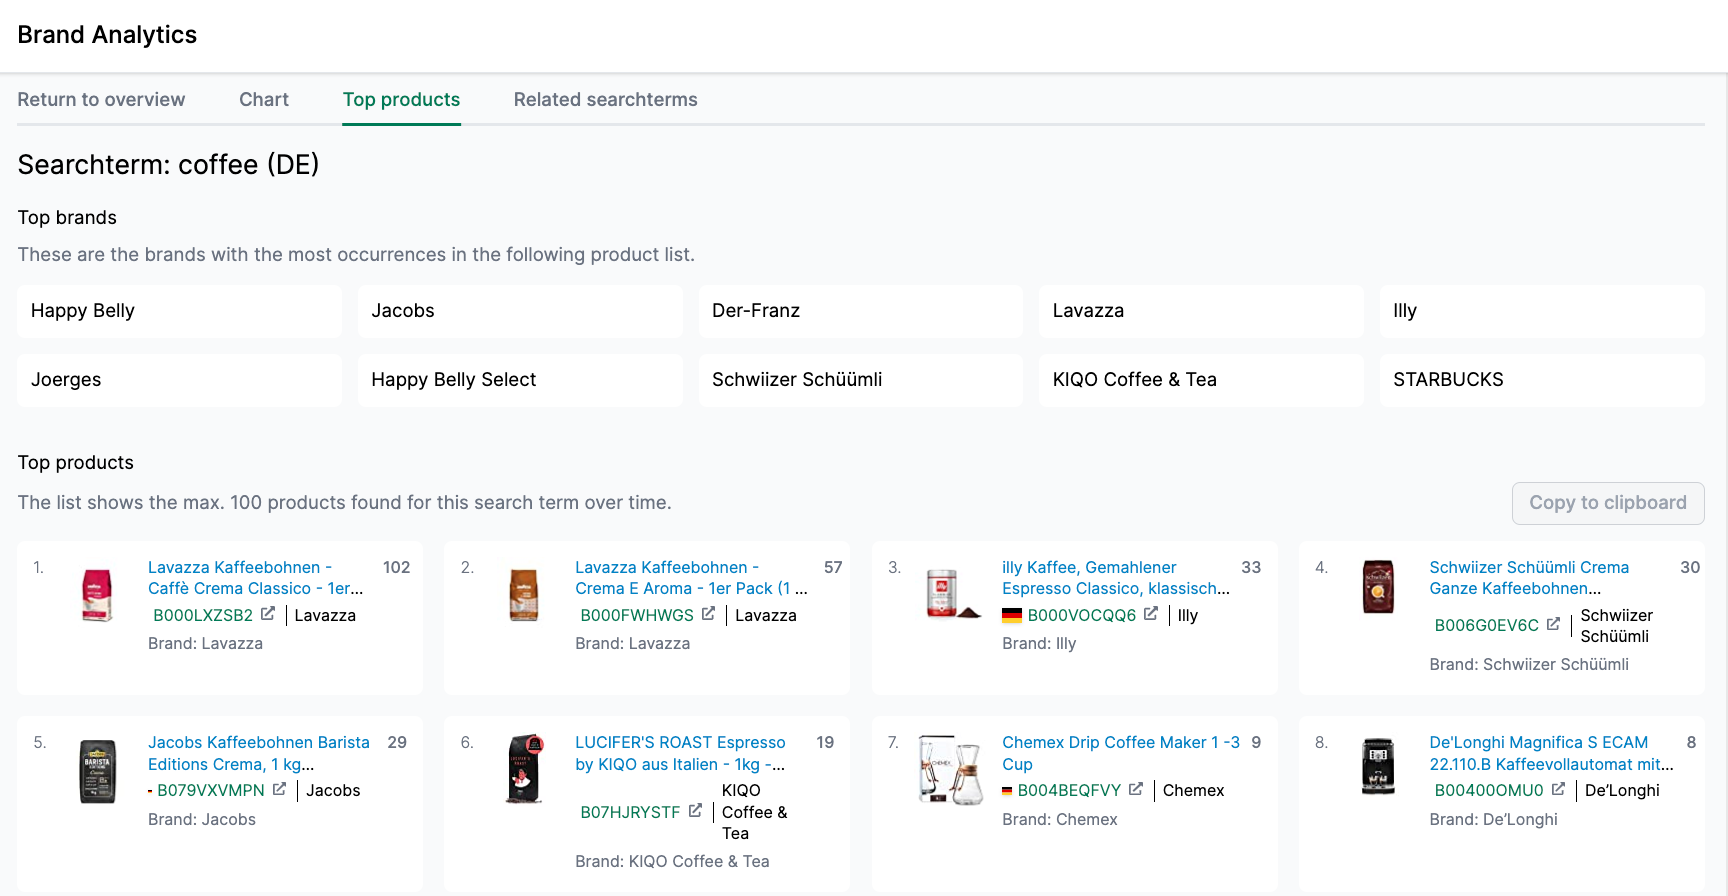
Task: Open external link icon next to B000FWHWGS
Action: (x=708, y=614)
